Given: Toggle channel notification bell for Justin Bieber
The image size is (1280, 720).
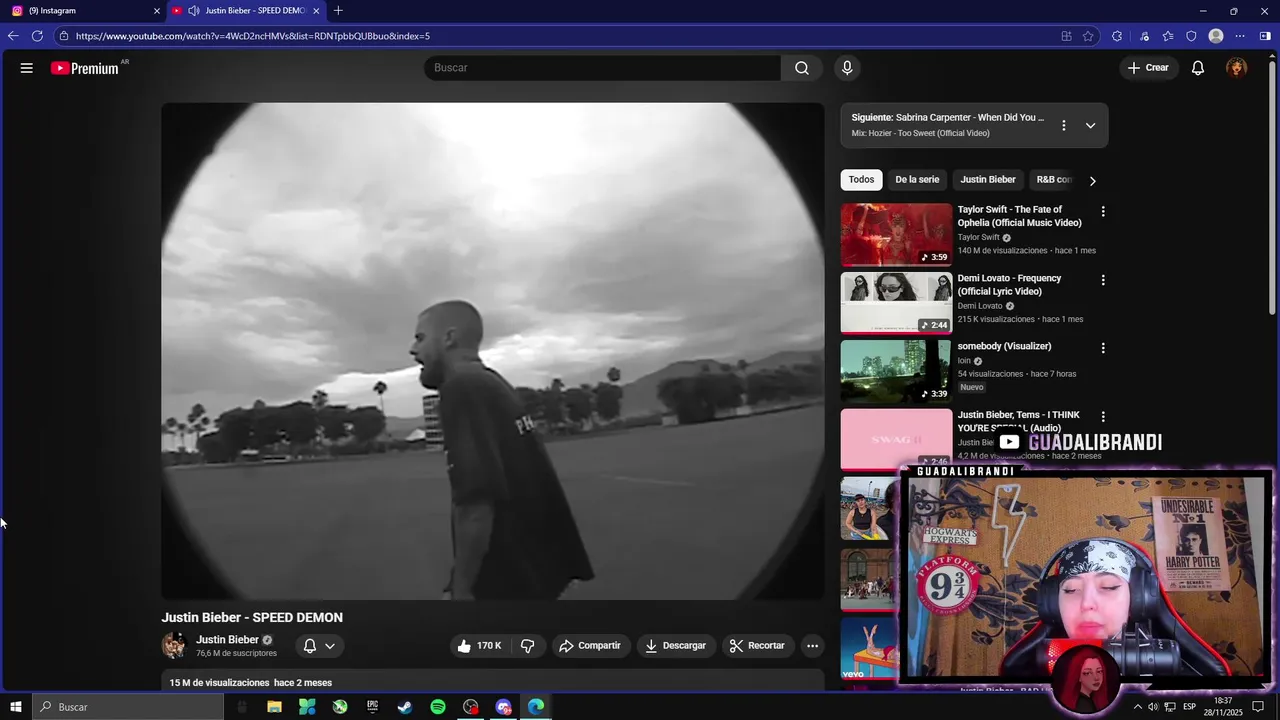Looking at the screenshot, I should [x=310, y=646].
